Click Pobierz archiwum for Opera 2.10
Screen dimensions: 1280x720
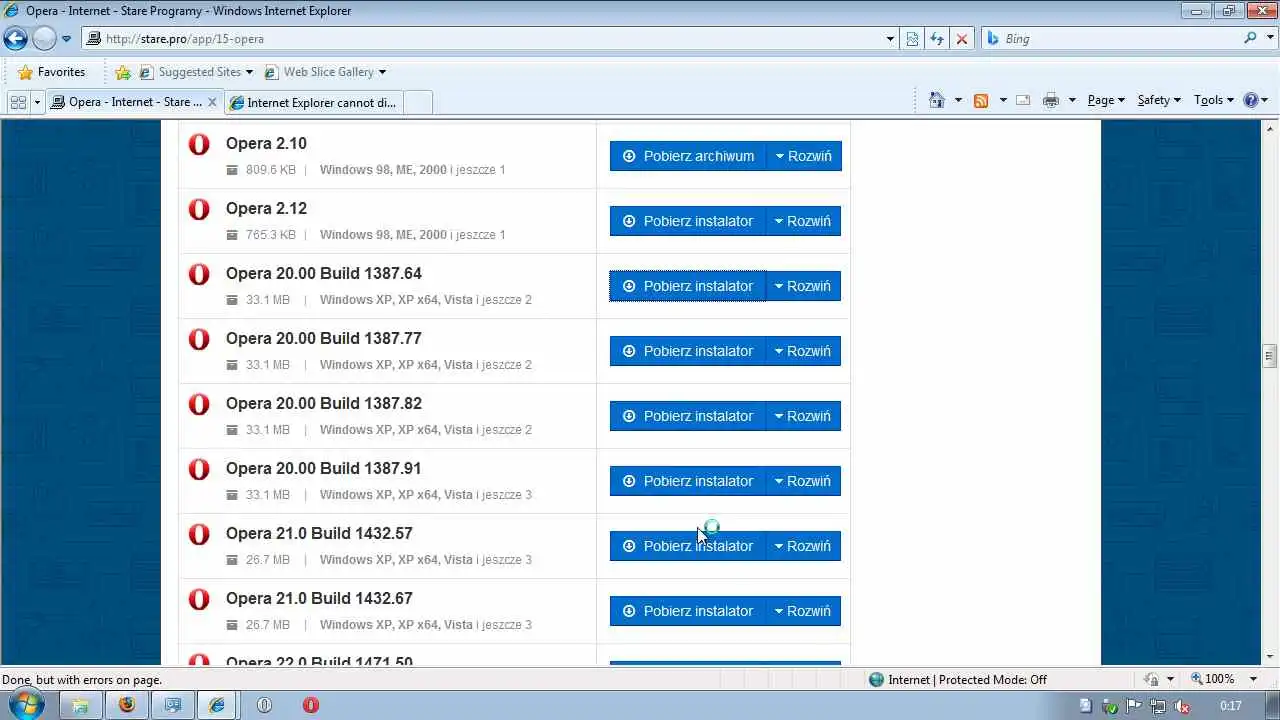click(x=688, y=156)
